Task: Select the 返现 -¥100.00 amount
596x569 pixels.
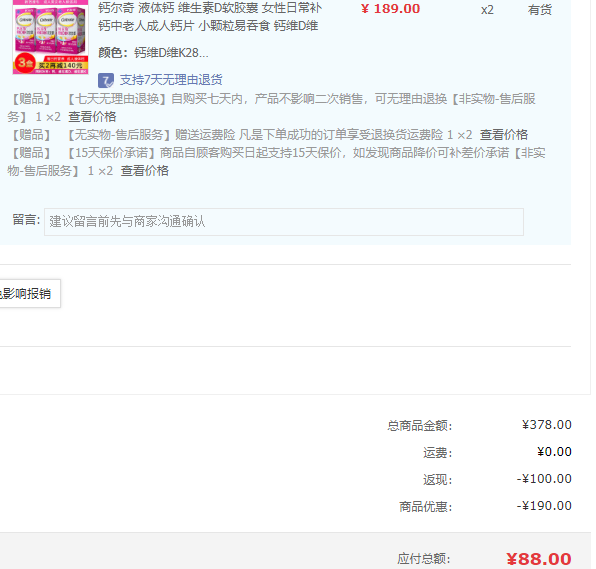Action: click(x=544, y=479)
